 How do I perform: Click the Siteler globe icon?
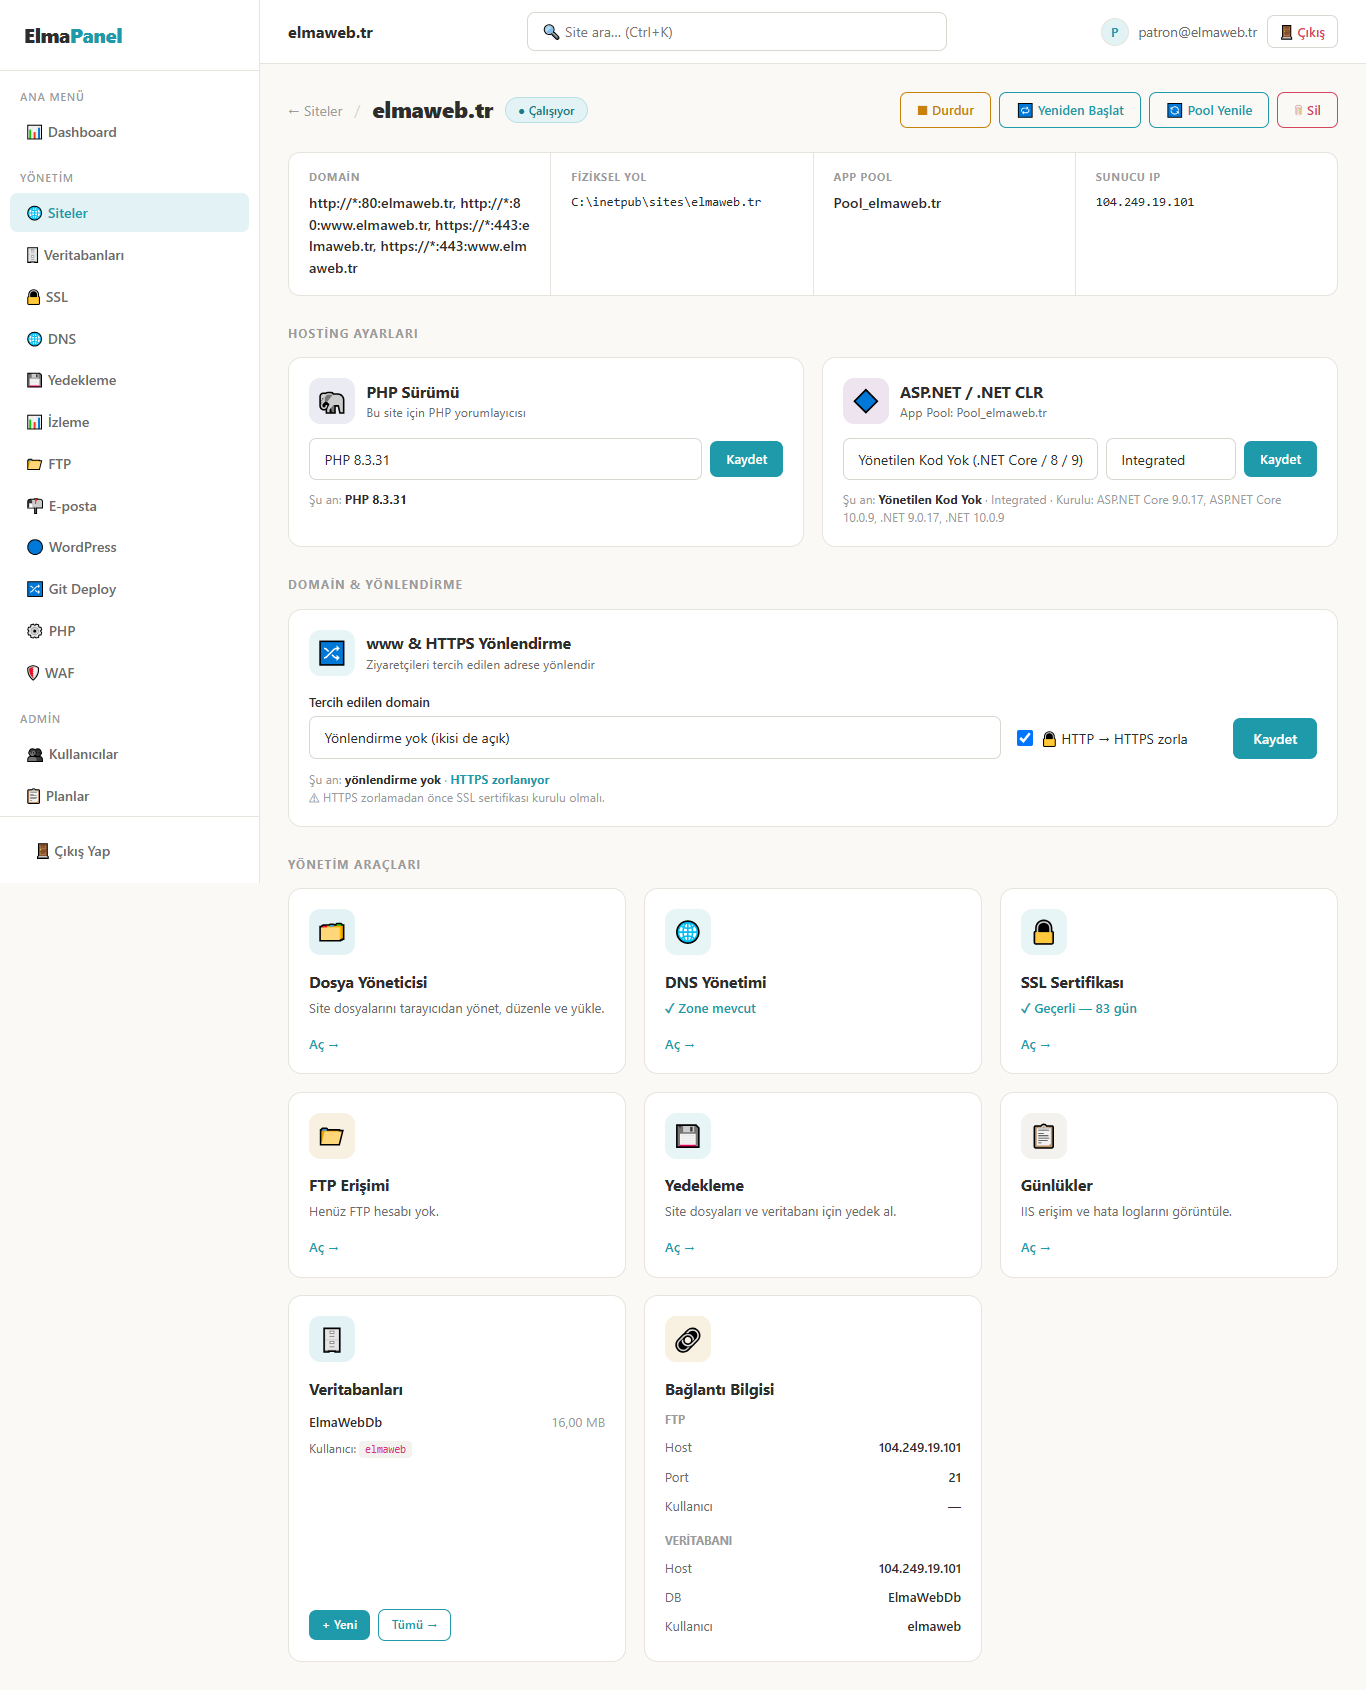pyautogui.click(x=34, y=213)
